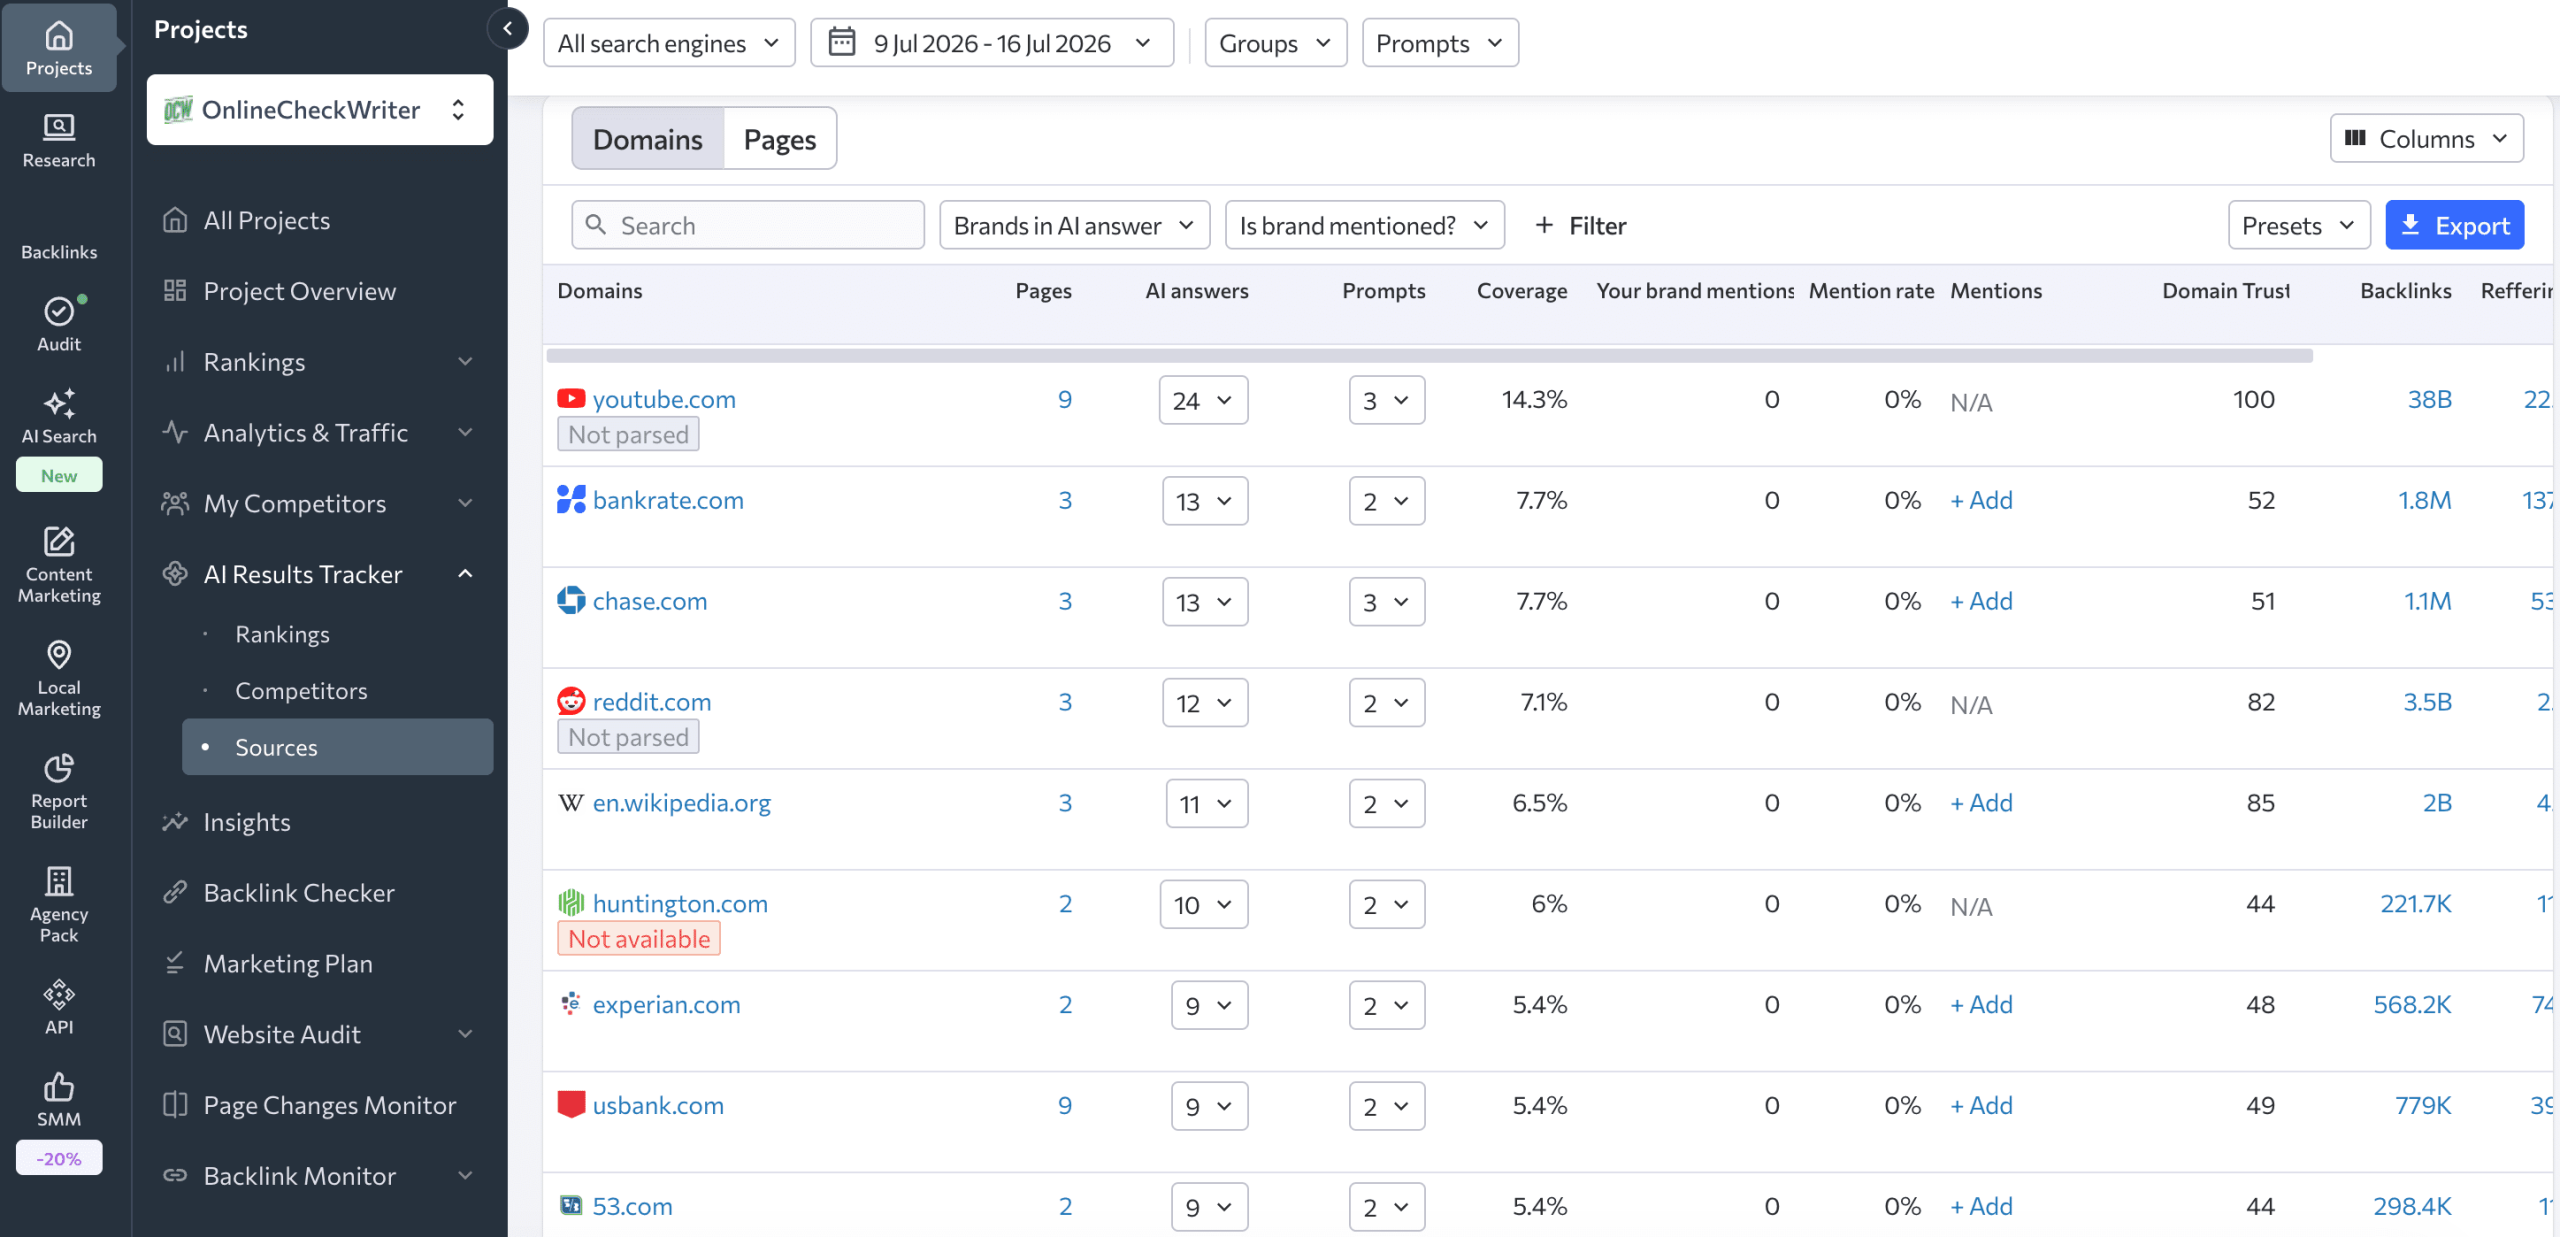This screenshot has height=1237, width=2560.
Task: Open the en.wikipedia.org domain link
Action: pyautogui.click(x=681, y=802)
